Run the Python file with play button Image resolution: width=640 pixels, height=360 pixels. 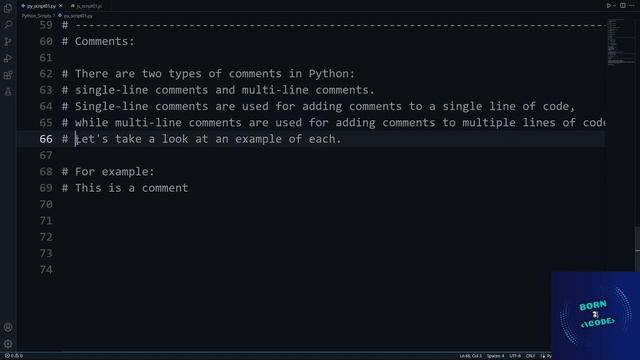[x=609, y=6]
